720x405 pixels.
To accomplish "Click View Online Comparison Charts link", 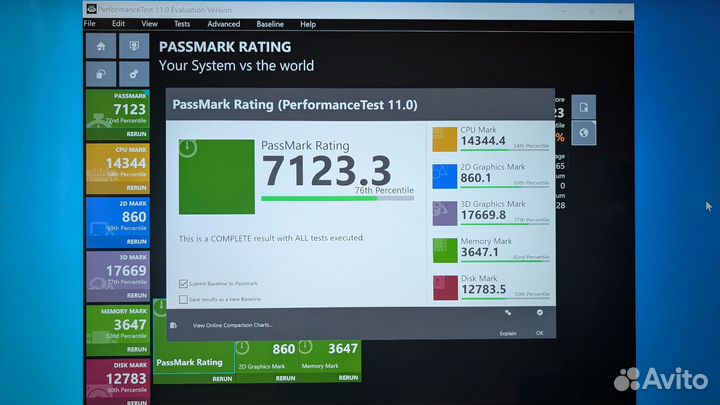I will click(x=232, y=325).
